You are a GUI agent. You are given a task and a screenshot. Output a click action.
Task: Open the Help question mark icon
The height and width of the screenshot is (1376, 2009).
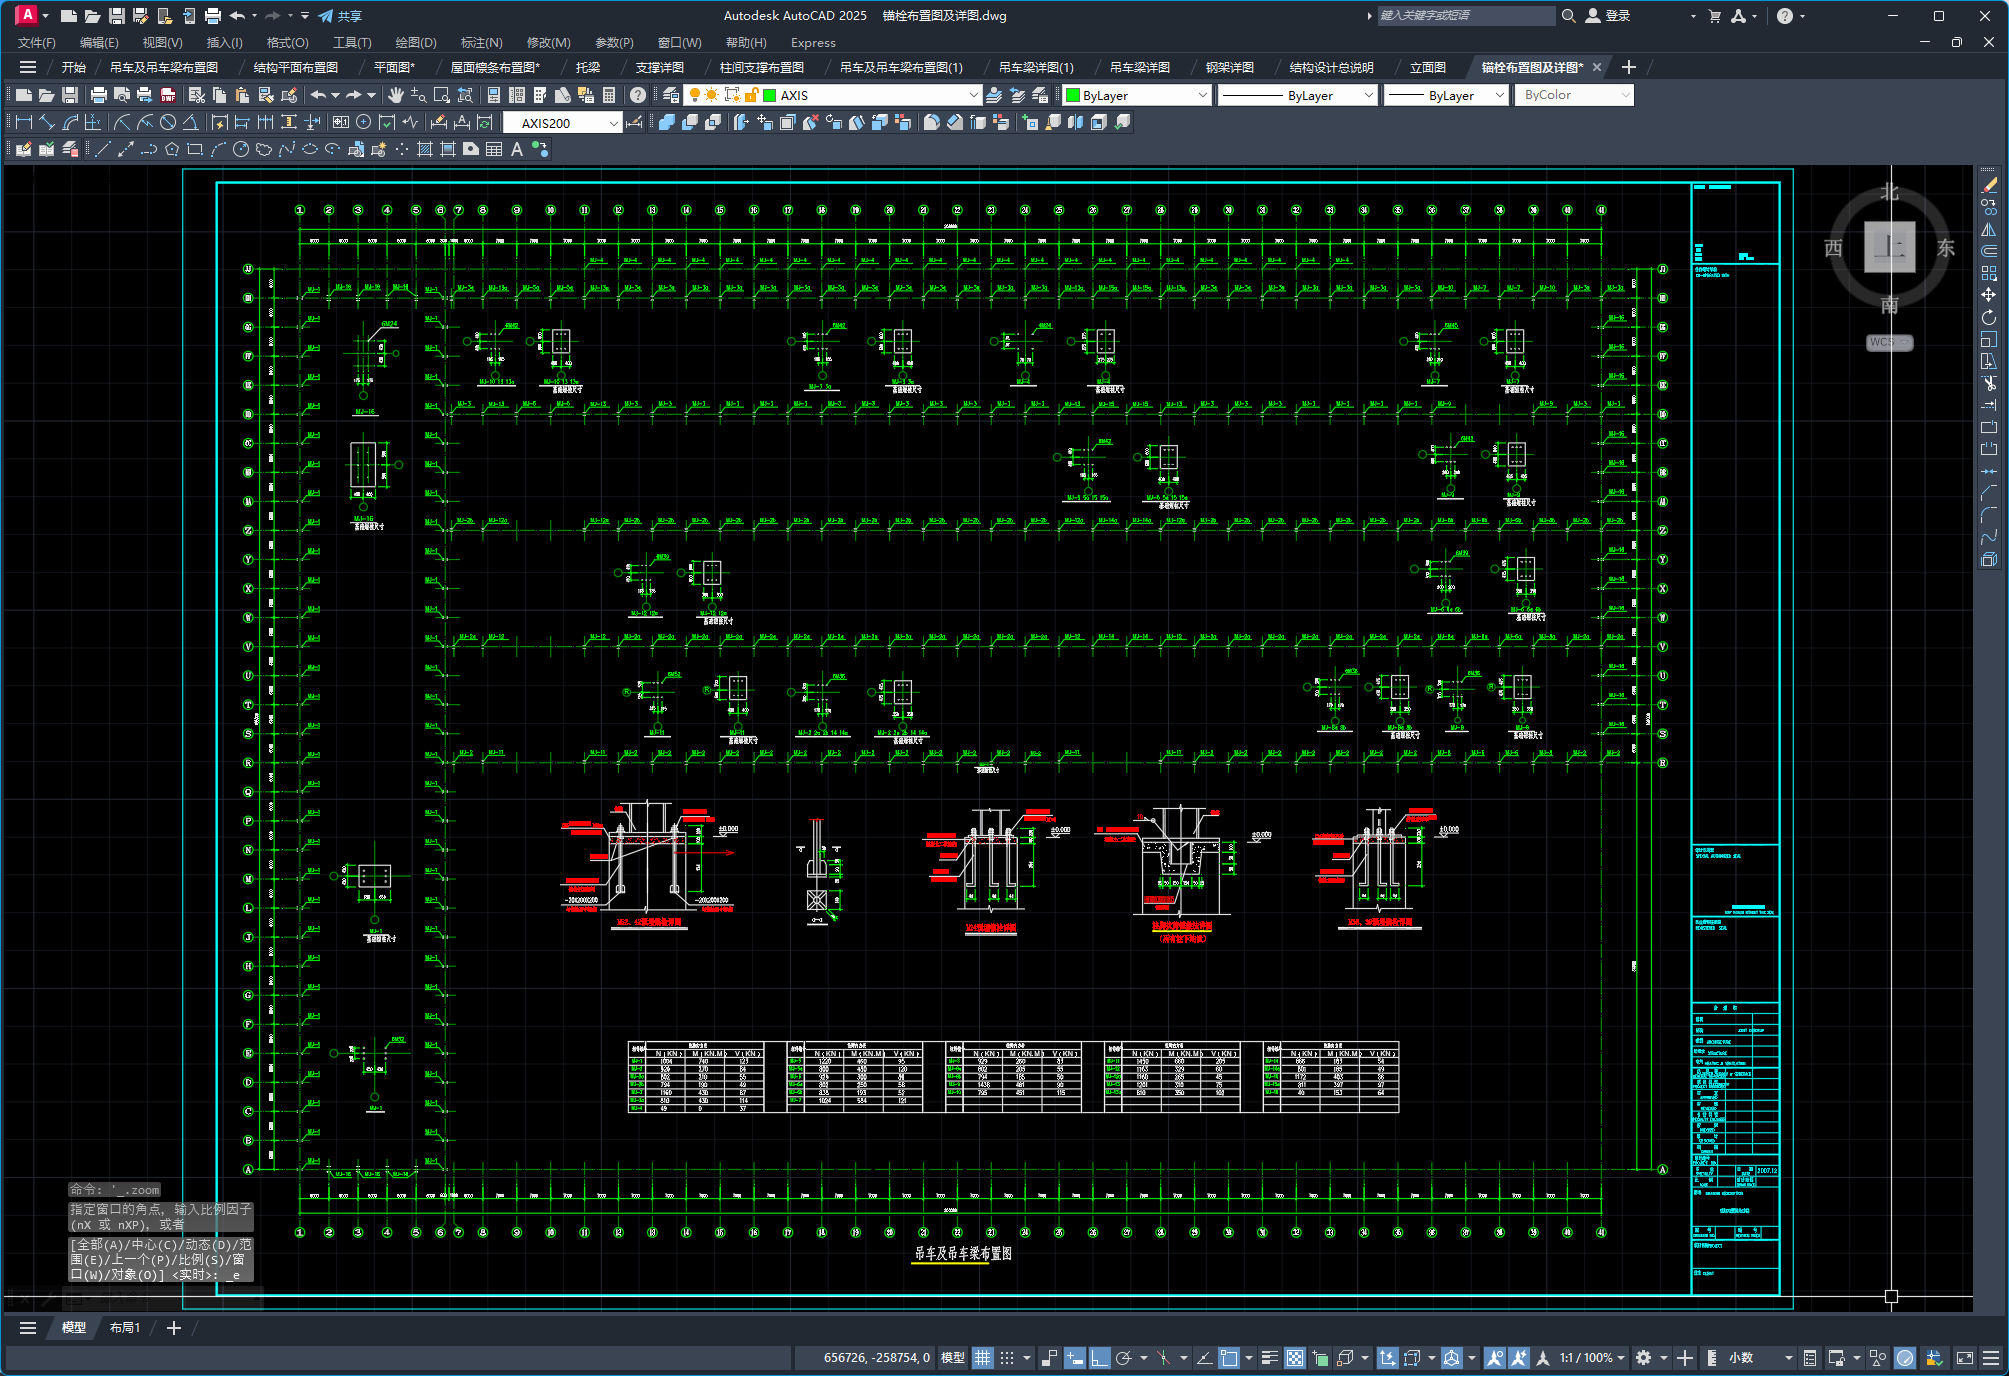pyautogui.click(x=638, y=95)
